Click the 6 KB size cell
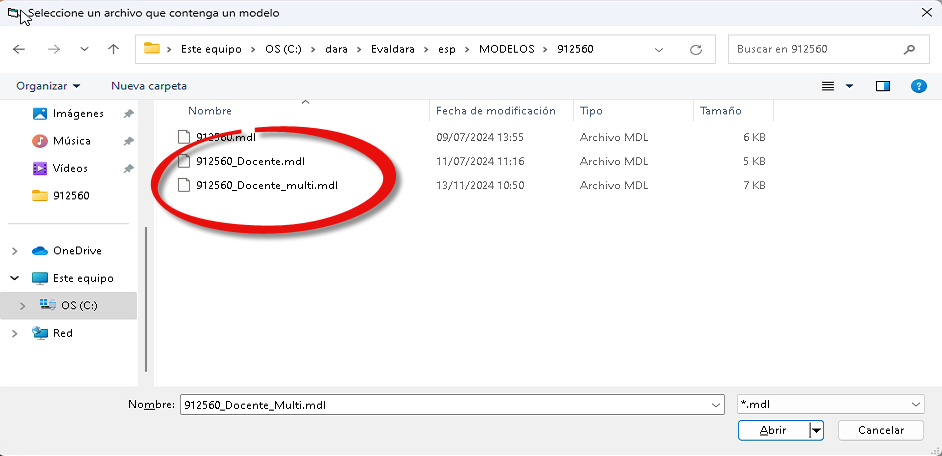Image resolution: width=942 pixels, height=456 pixels. [x=754, y=138]
